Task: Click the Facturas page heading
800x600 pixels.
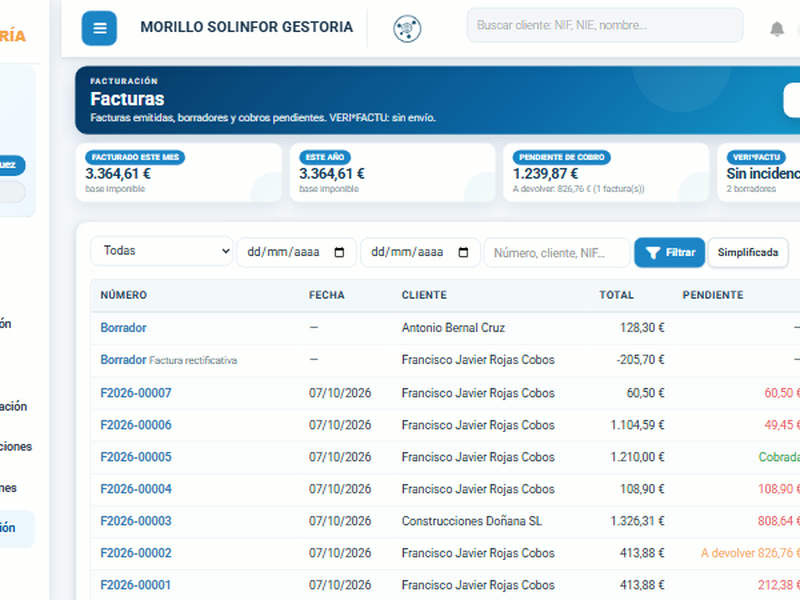Action: pos(127,98)
